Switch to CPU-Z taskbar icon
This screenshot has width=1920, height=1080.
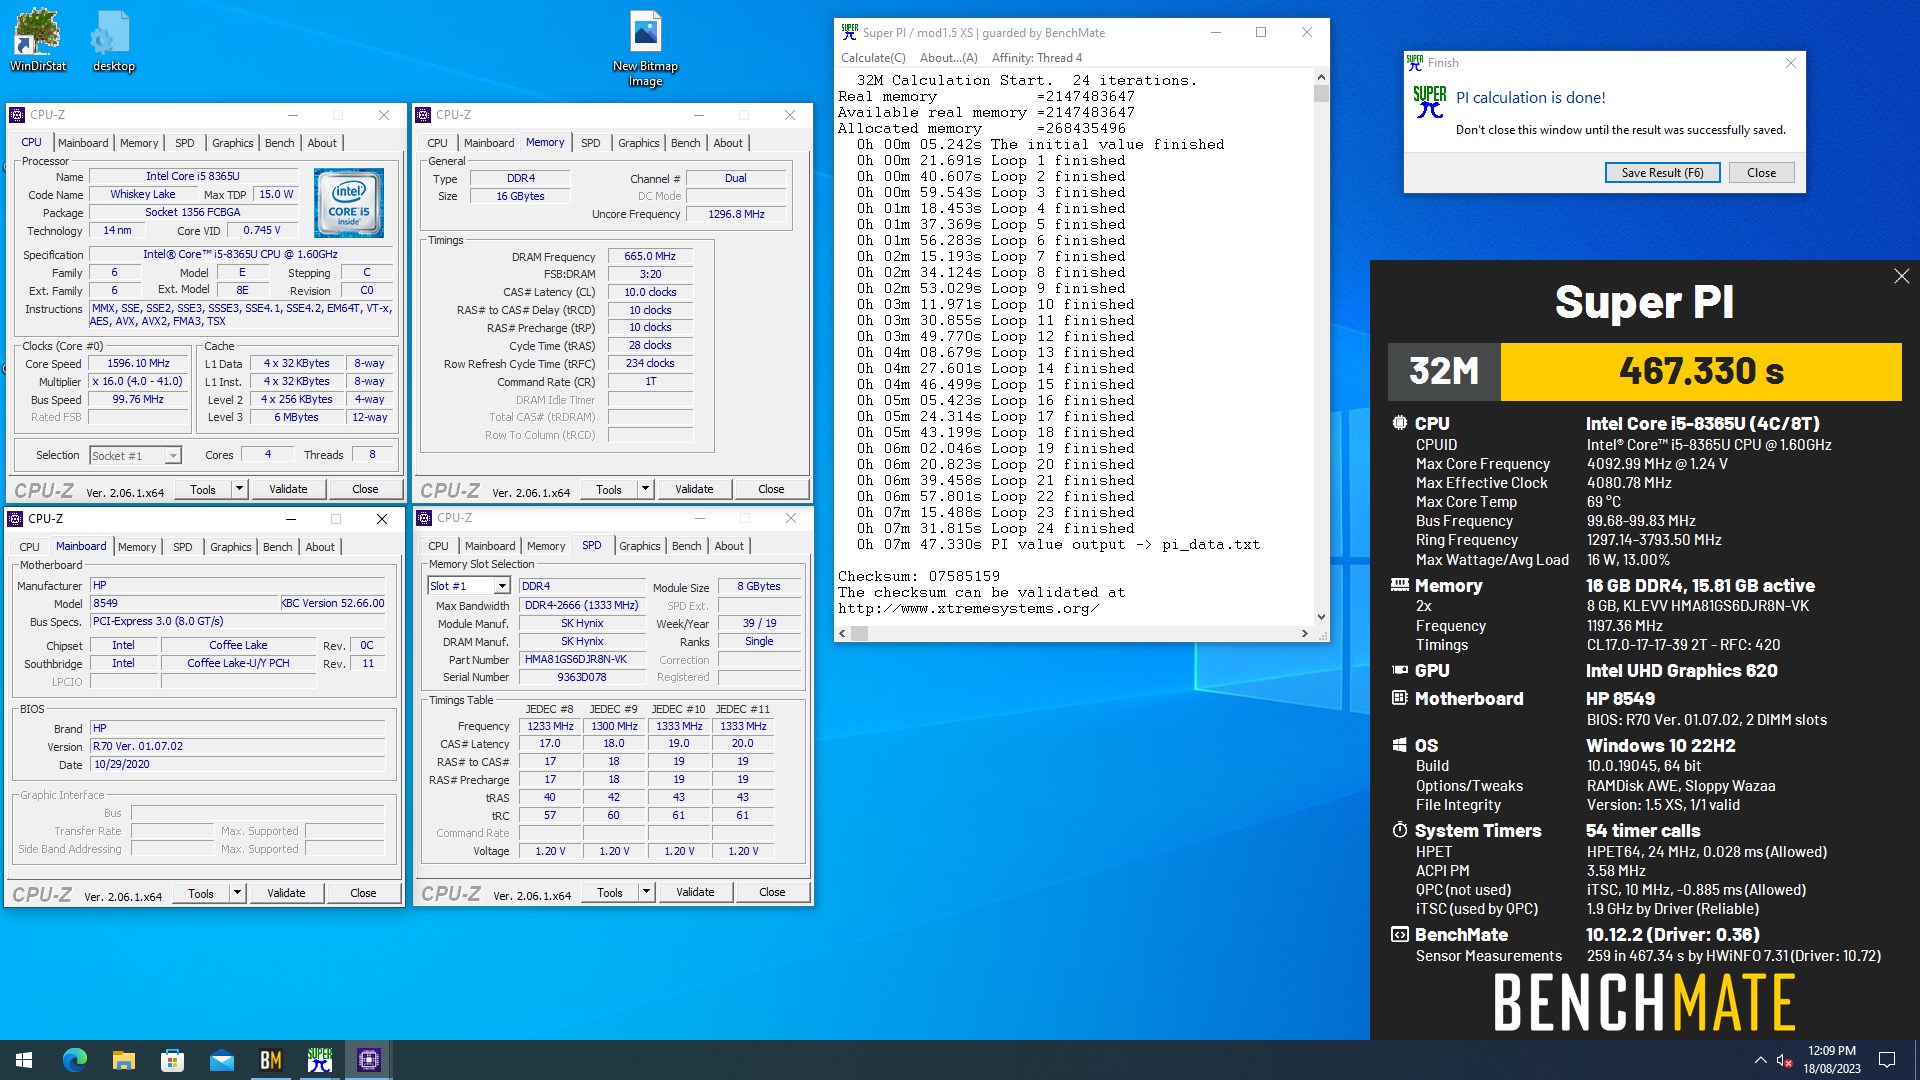[x=369, y=1060]
